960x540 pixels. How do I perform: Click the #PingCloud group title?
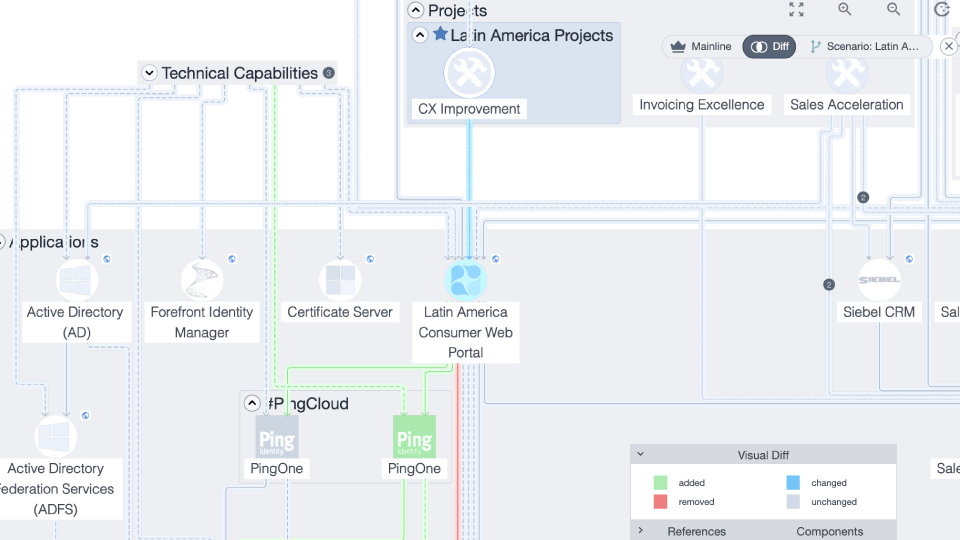click(x=308, y=404)
